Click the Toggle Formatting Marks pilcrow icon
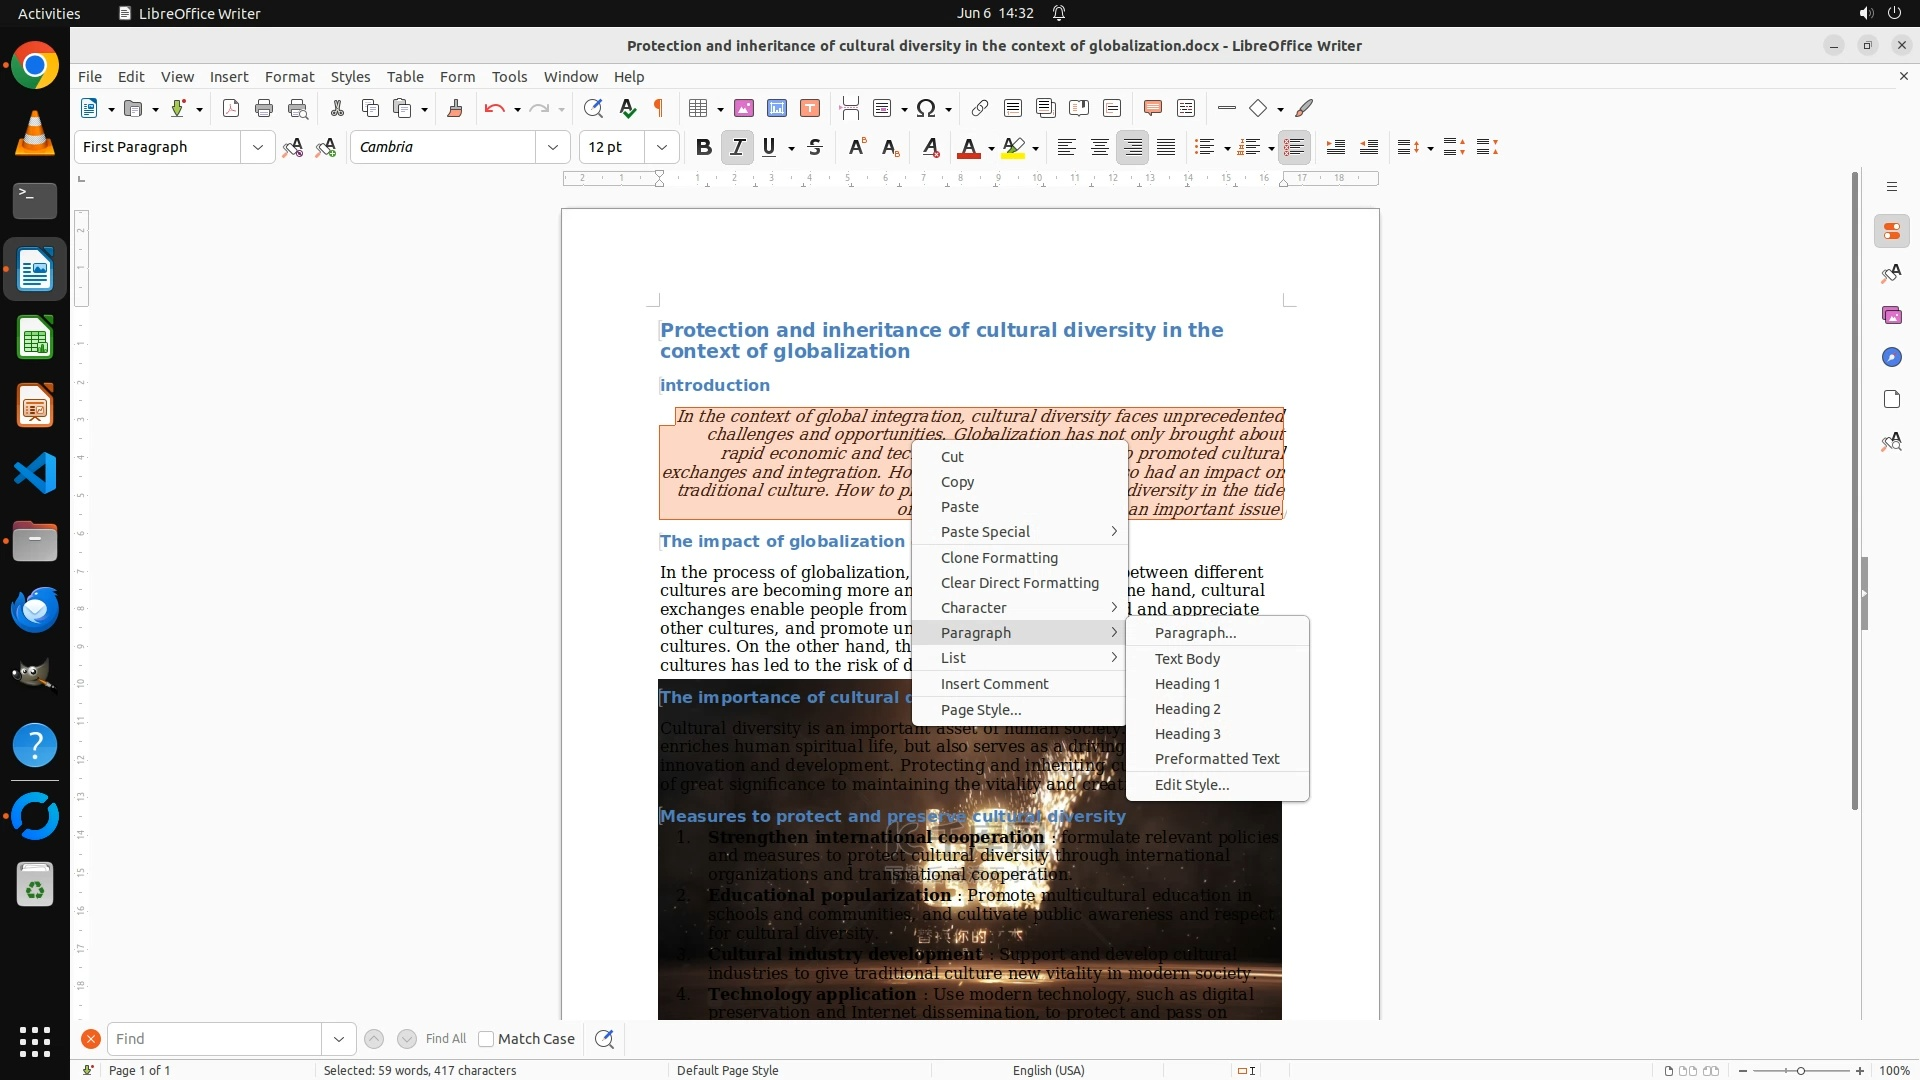This screenshot has width=1920, height=1080. click(659, 109)
